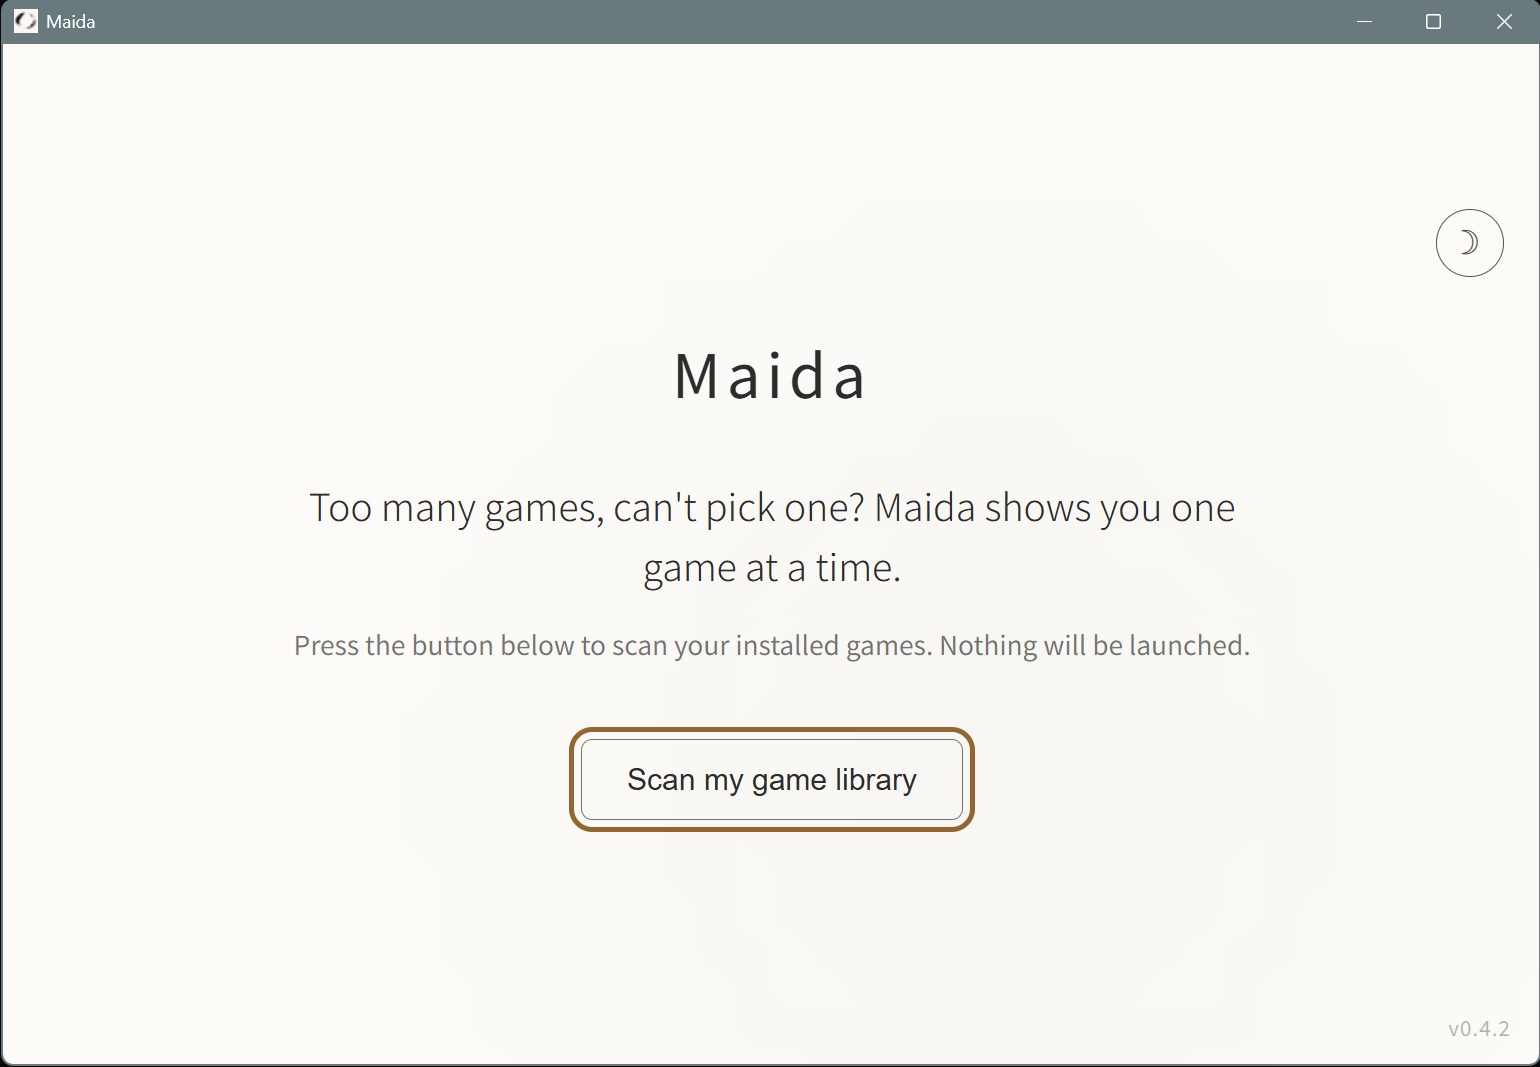The height and width of the screenshot is (1067, 1540).
Task: Click the tagline about picking one game
Action: coord(770,537)
